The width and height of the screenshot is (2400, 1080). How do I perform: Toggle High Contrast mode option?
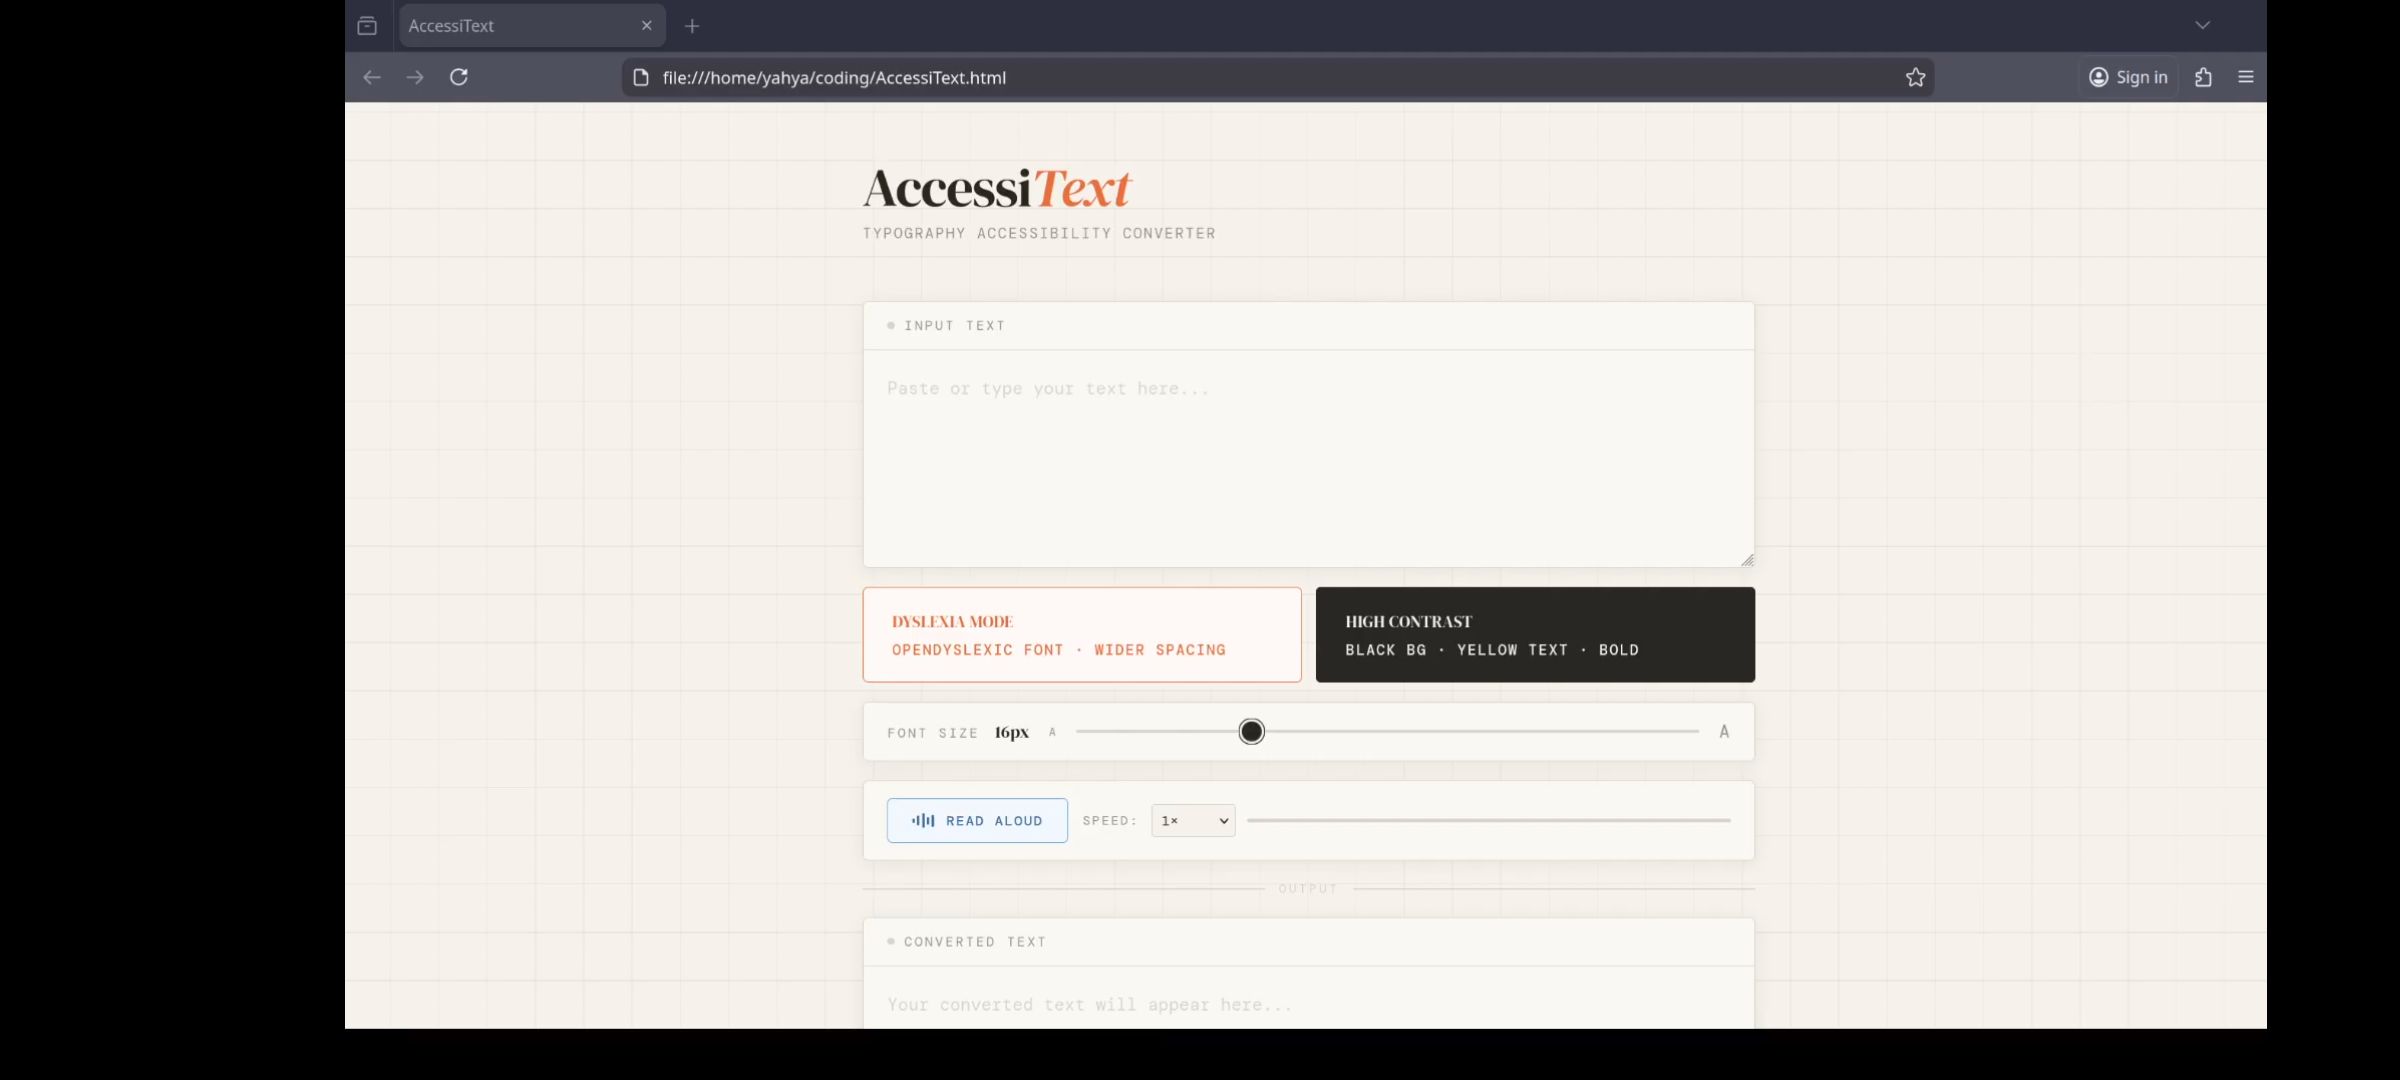tap(1535, 635)
